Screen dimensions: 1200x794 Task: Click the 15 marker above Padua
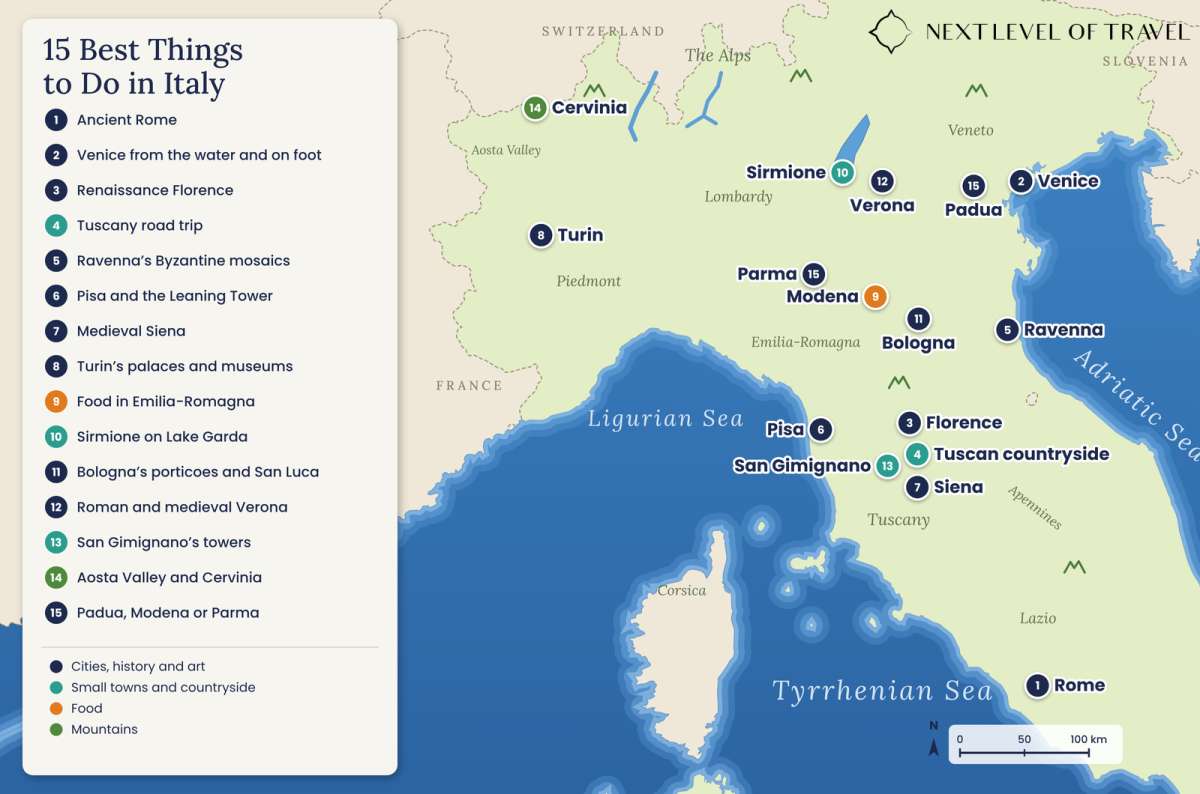(x=973, y=185)
